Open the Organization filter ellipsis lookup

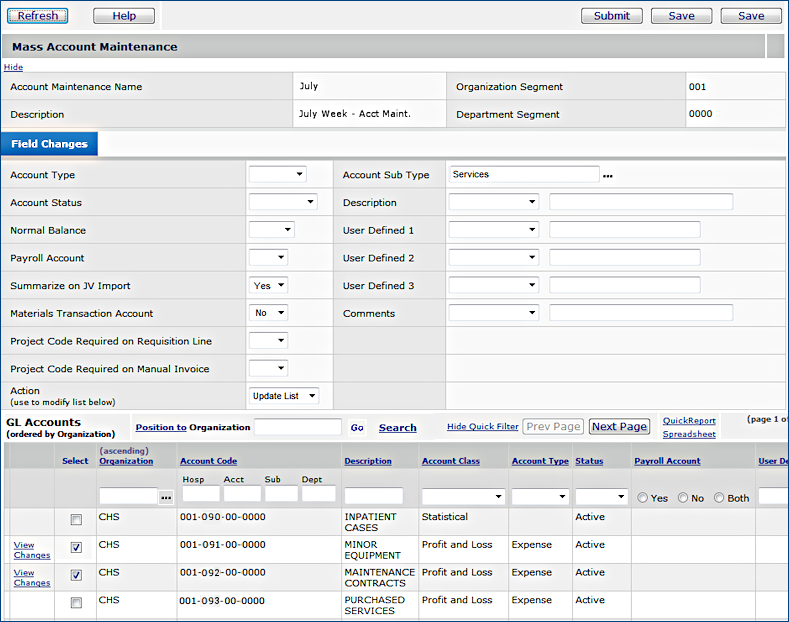[166, 497]
